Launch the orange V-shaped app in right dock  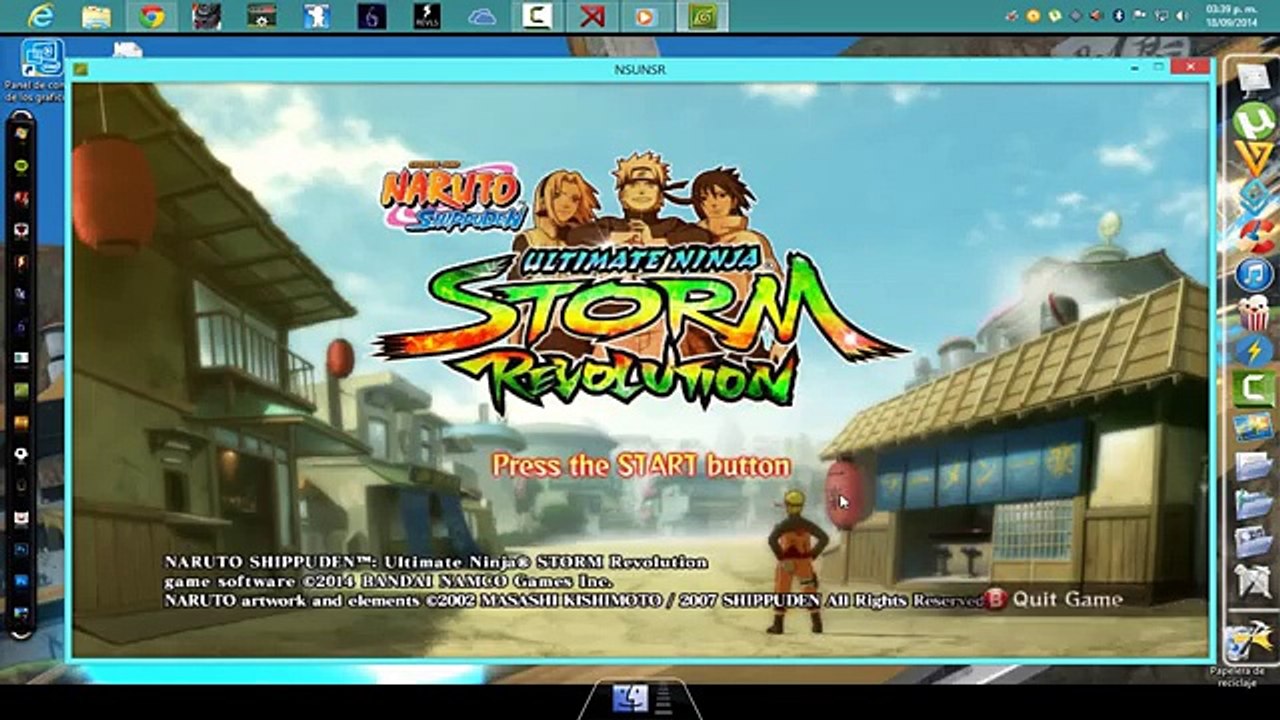(1253, 158)
